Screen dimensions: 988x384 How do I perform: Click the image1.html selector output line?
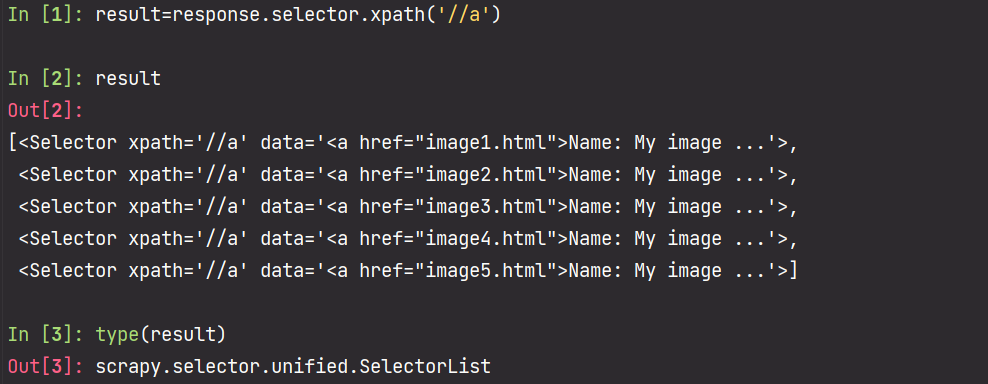(x=403, y=143)
